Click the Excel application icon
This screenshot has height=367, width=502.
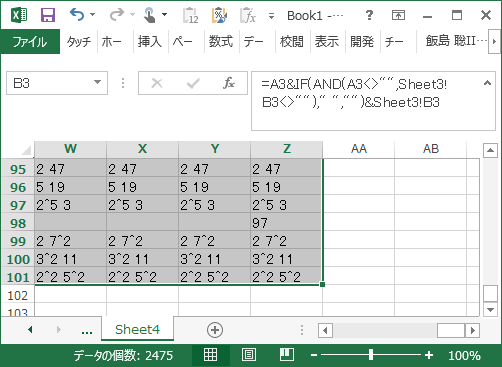(19, 15)
